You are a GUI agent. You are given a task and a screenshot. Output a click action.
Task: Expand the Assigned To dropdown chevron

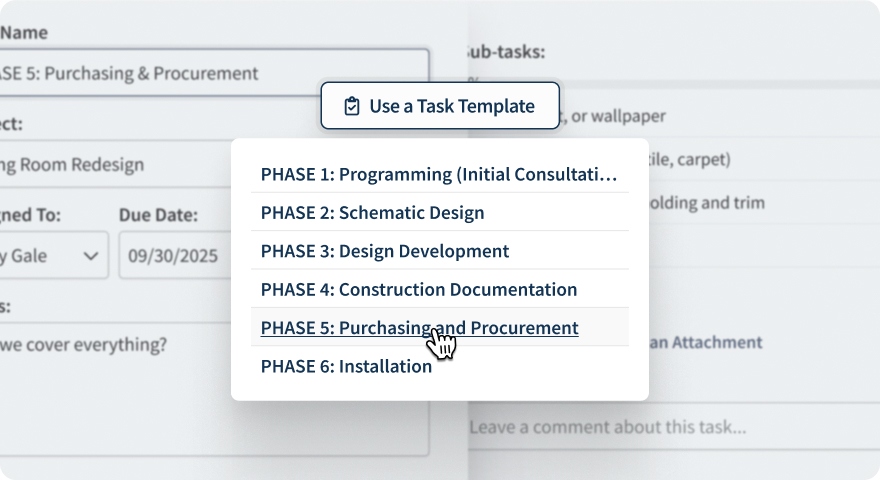pos(91,255)
